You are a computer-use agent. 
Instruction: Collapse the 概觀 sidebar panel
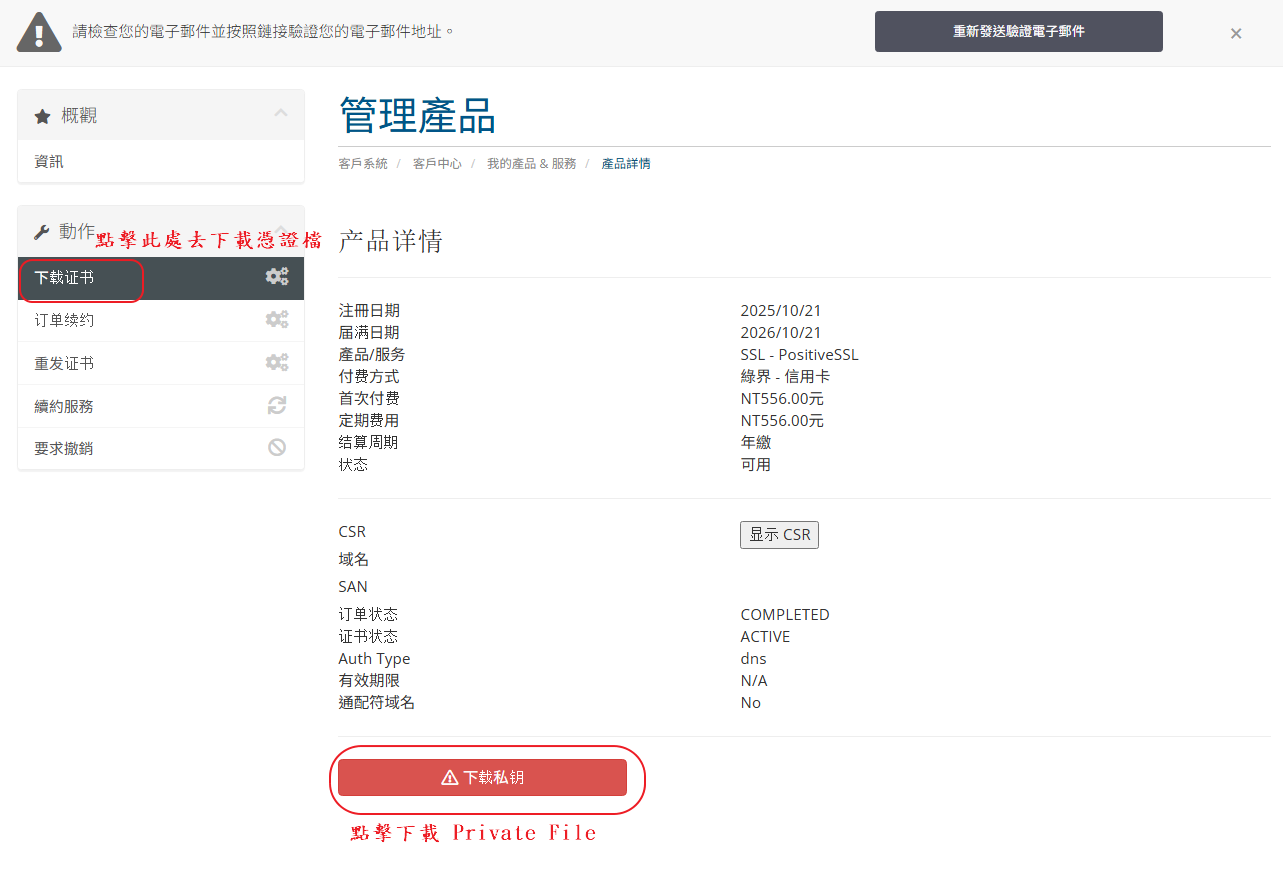(x=281, y=113)
